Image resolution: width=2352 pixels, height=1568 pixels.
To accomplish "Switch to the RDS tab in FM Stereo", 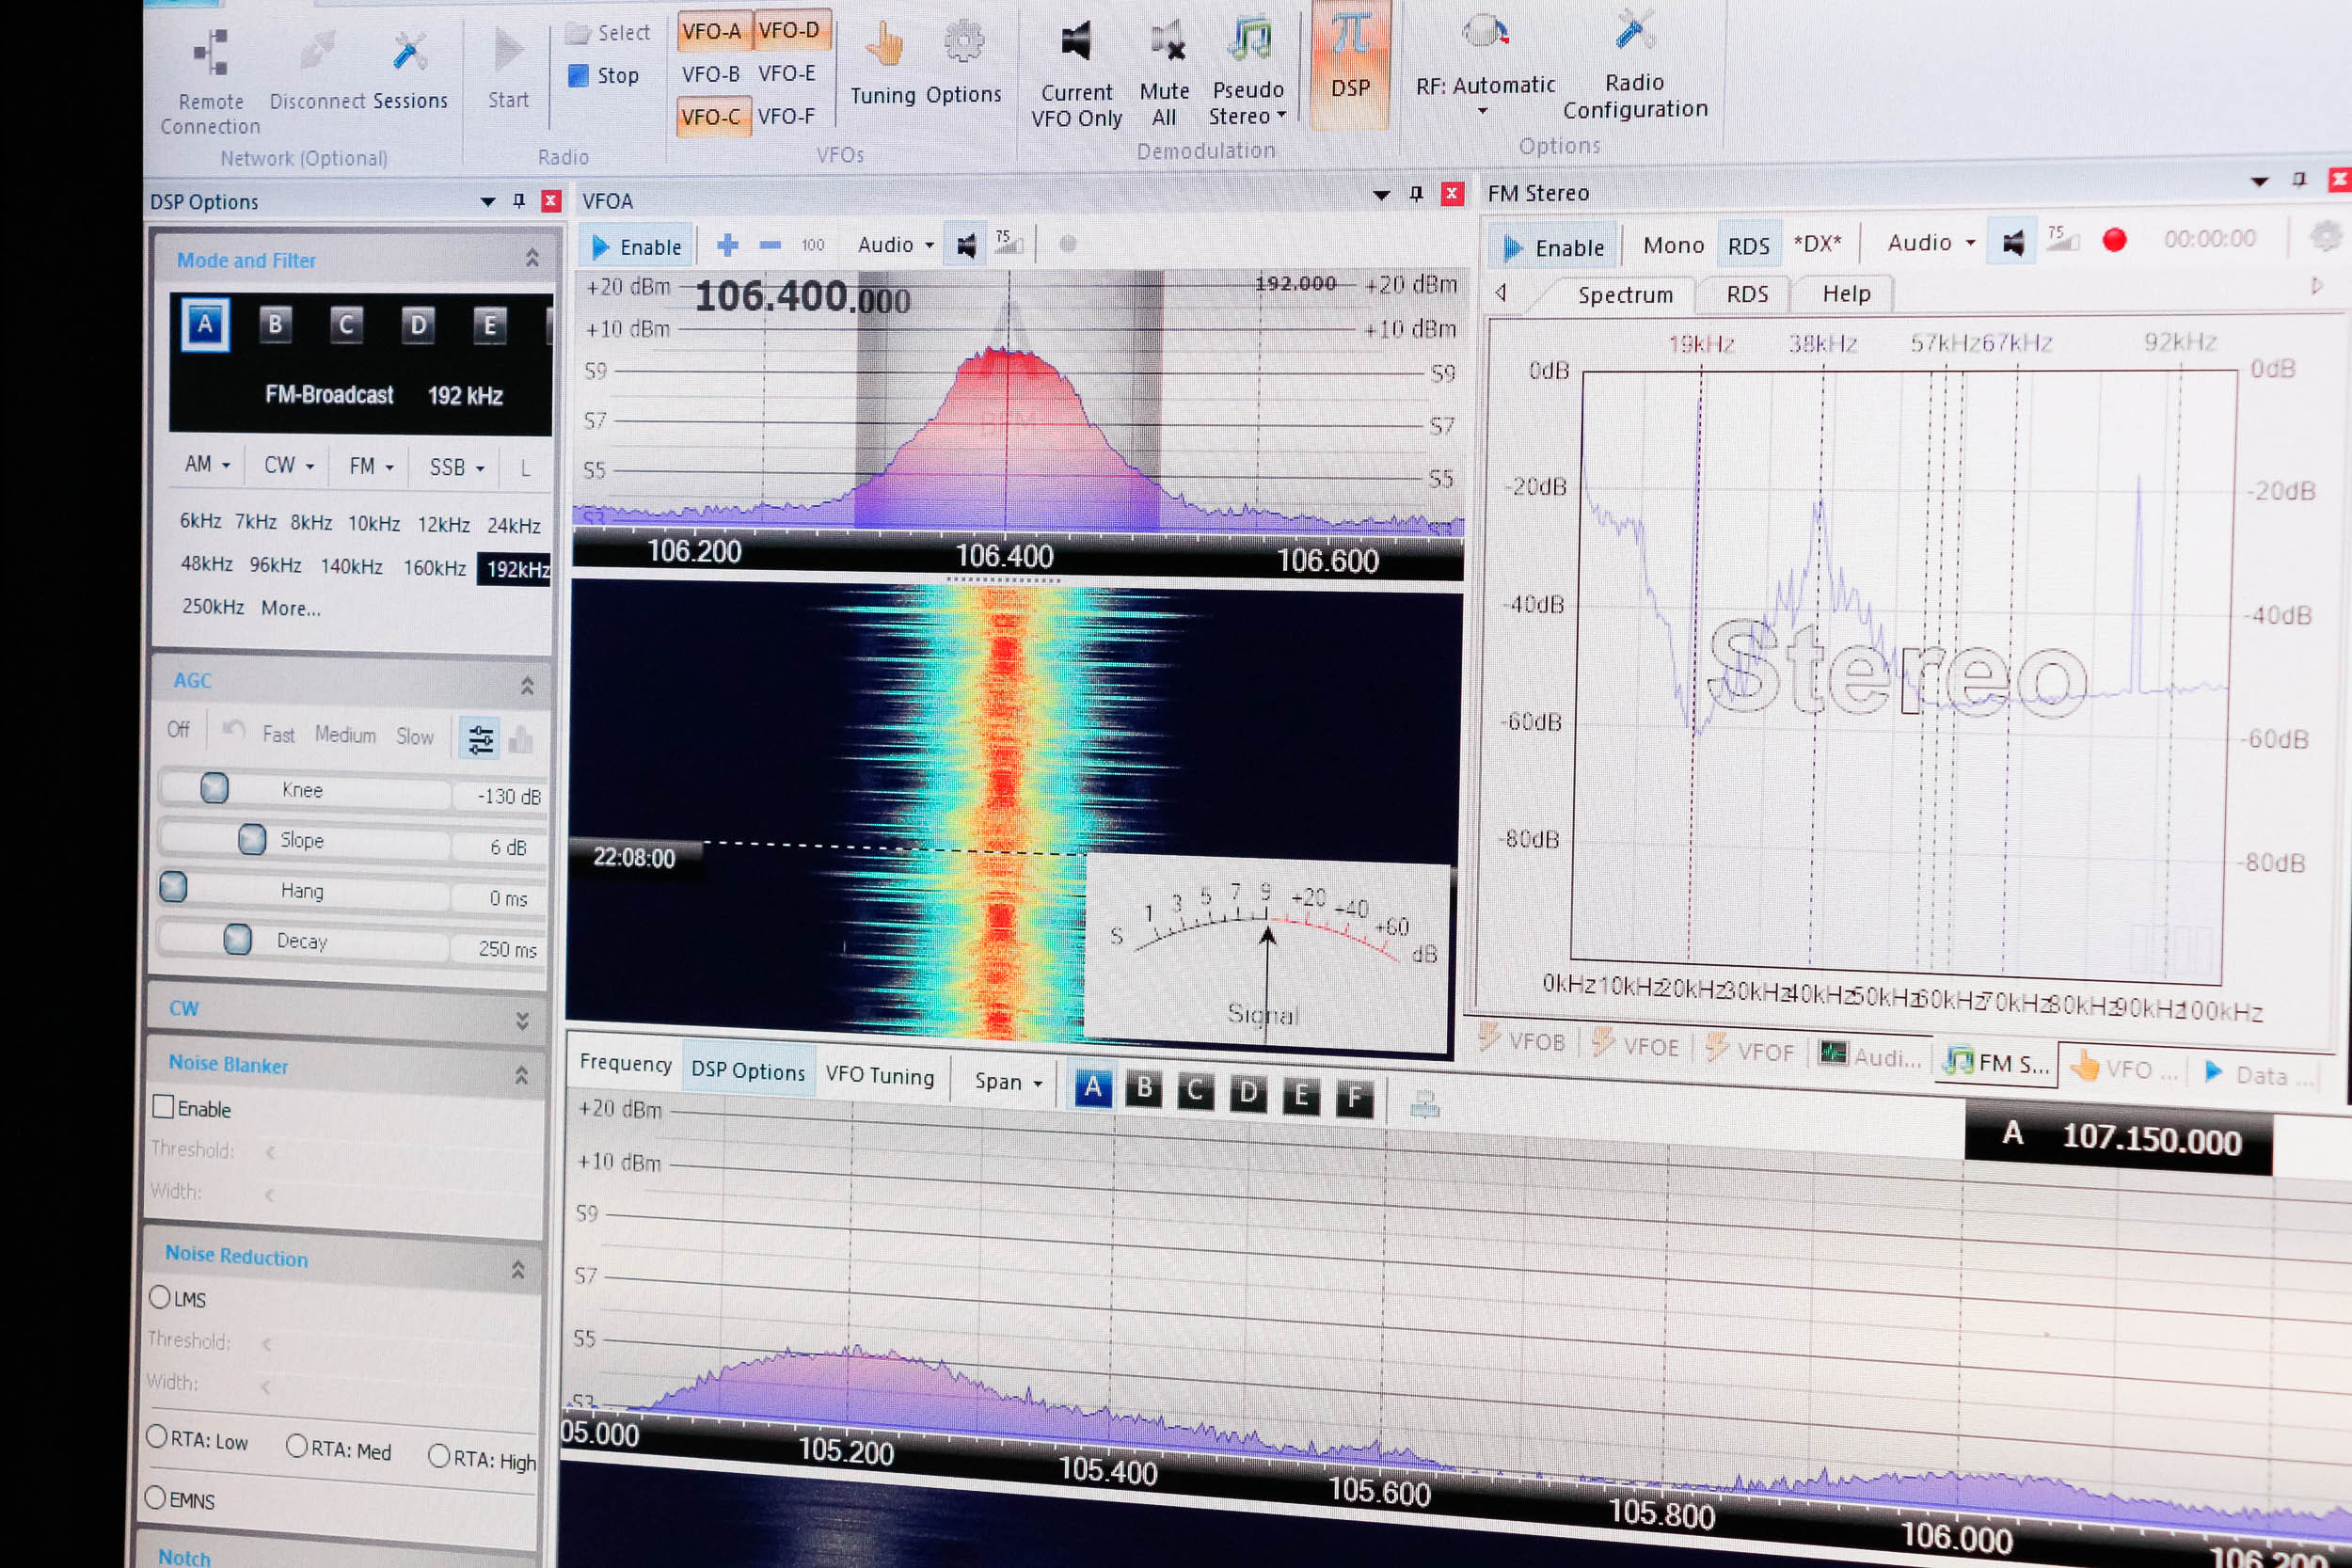I will click(1747, 294).
